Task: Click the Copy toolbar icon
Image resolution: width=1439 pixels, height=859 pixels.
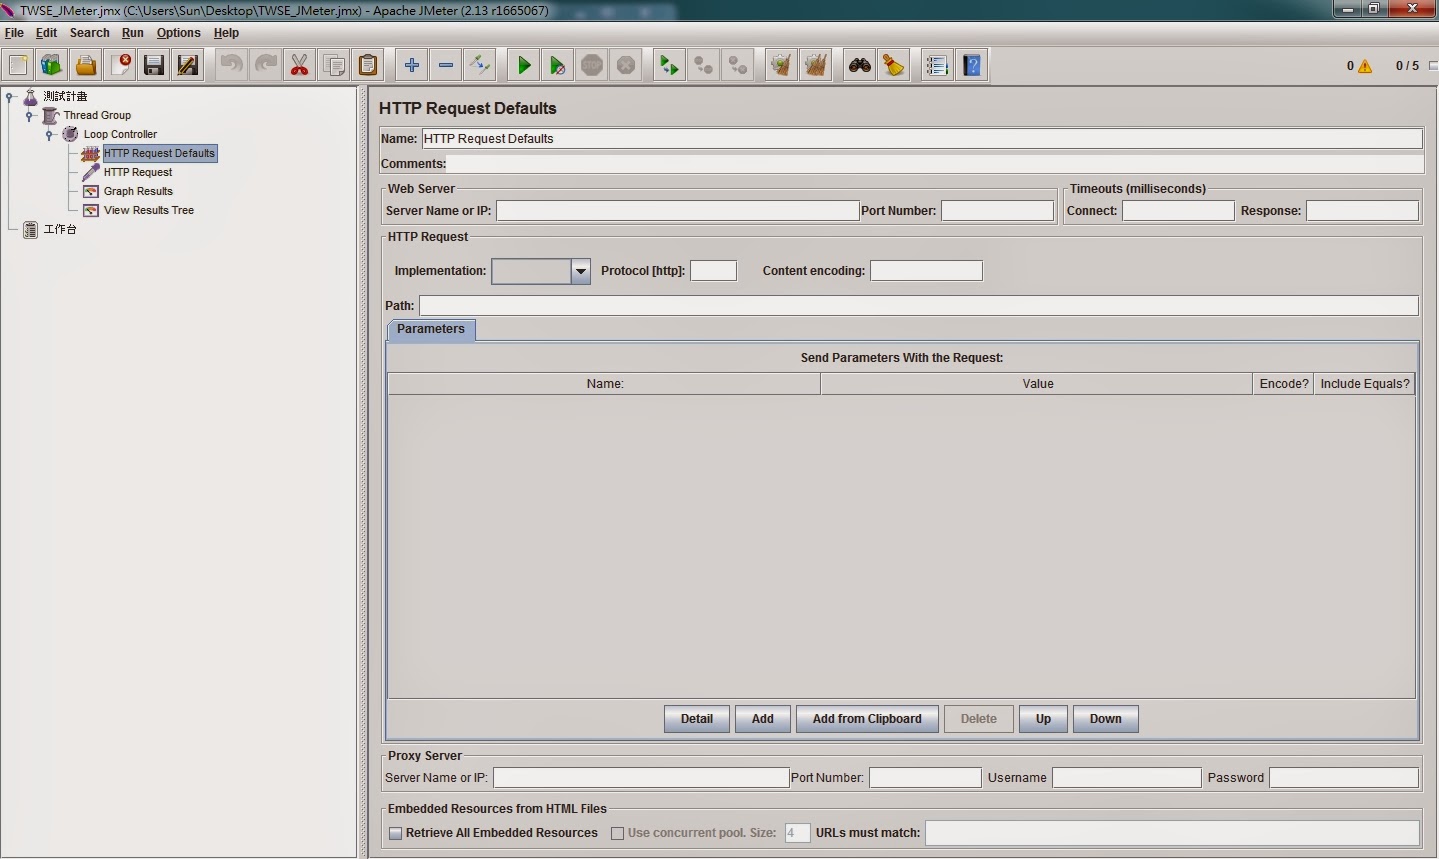Action: pos(334,66)
